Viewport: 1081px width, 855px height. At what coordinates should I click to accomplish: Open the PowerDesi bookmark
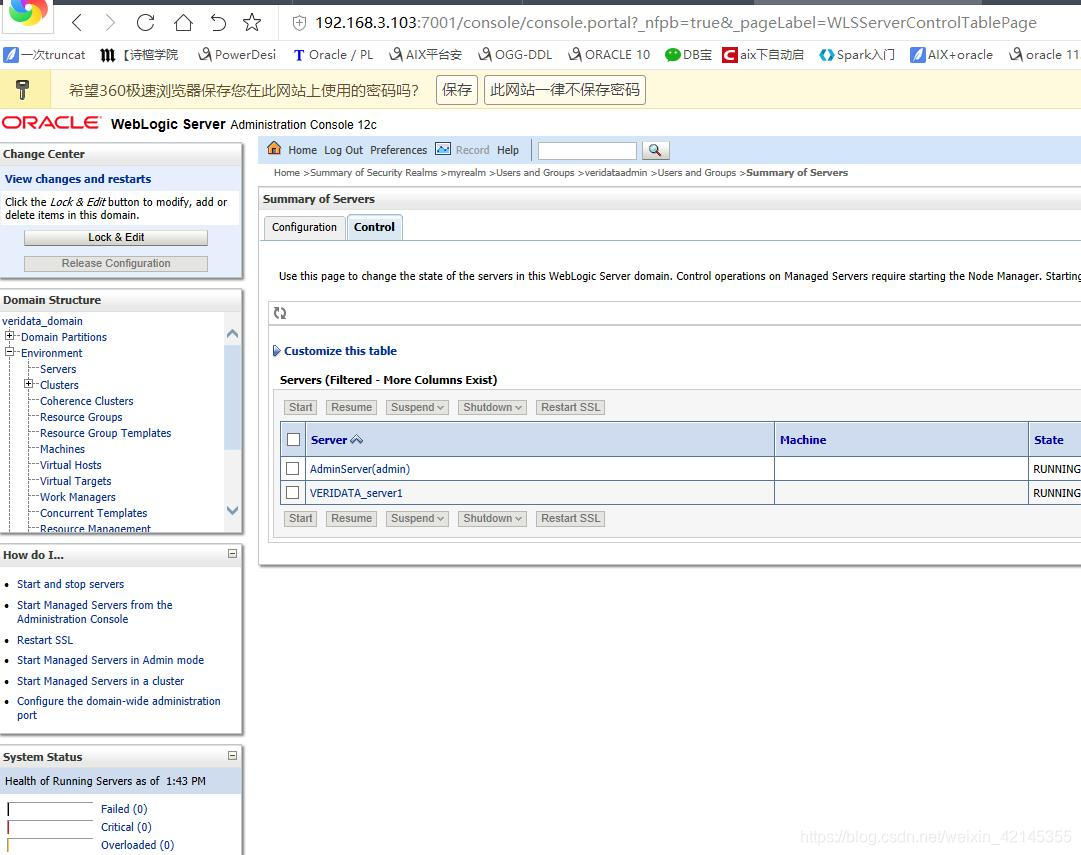(236, 55)
